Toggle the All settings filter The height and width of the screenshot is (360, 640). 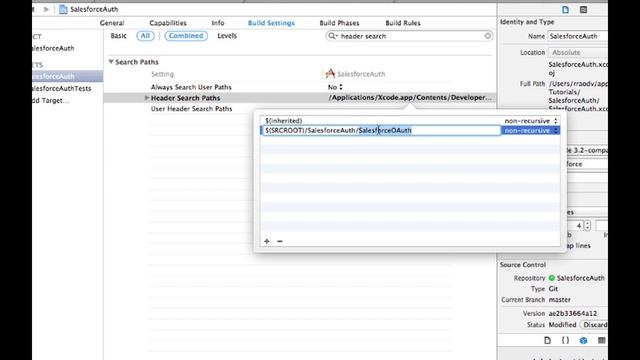pos(145,36)
